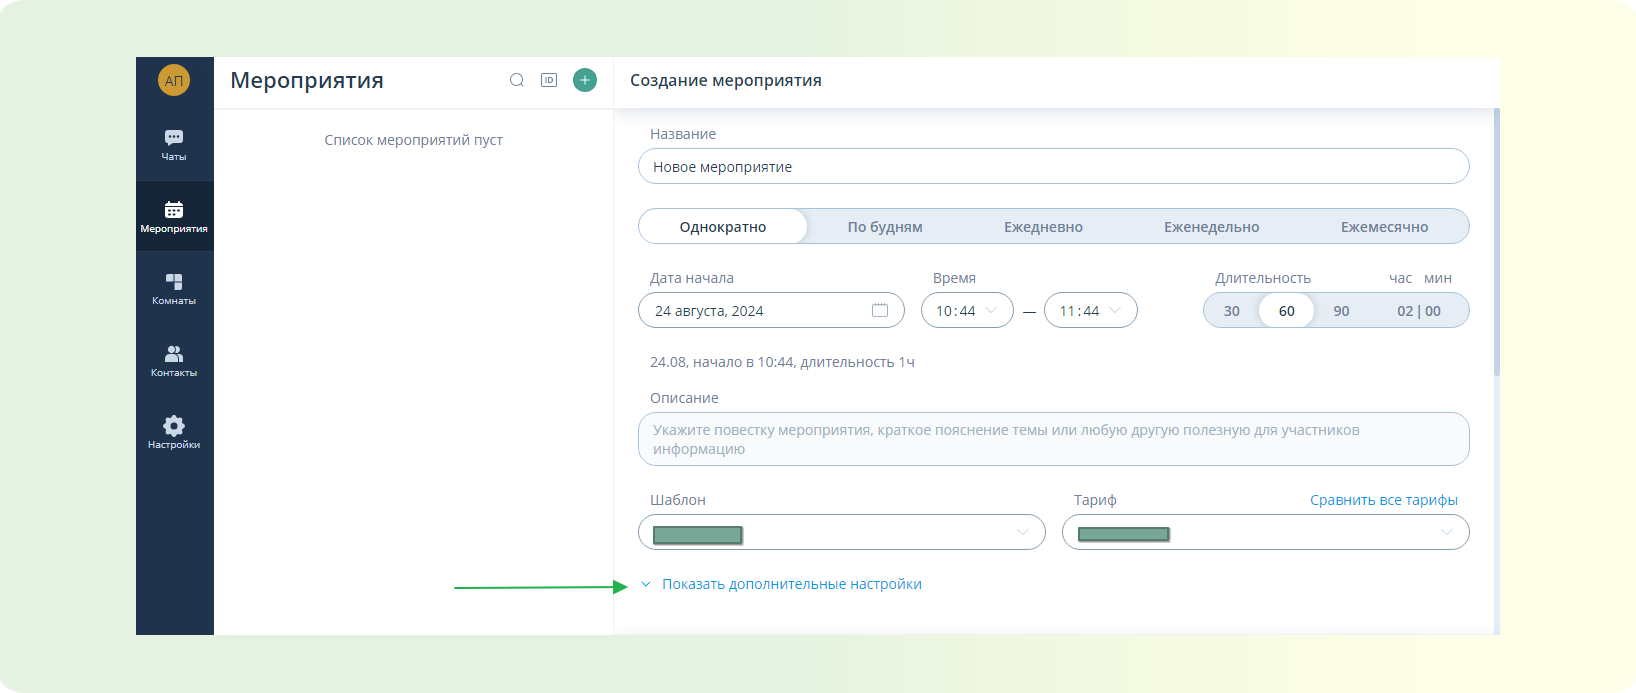This screenshot has height=693, width=1636.
Task: Select 90 minutes duration
Action: 1341,311
